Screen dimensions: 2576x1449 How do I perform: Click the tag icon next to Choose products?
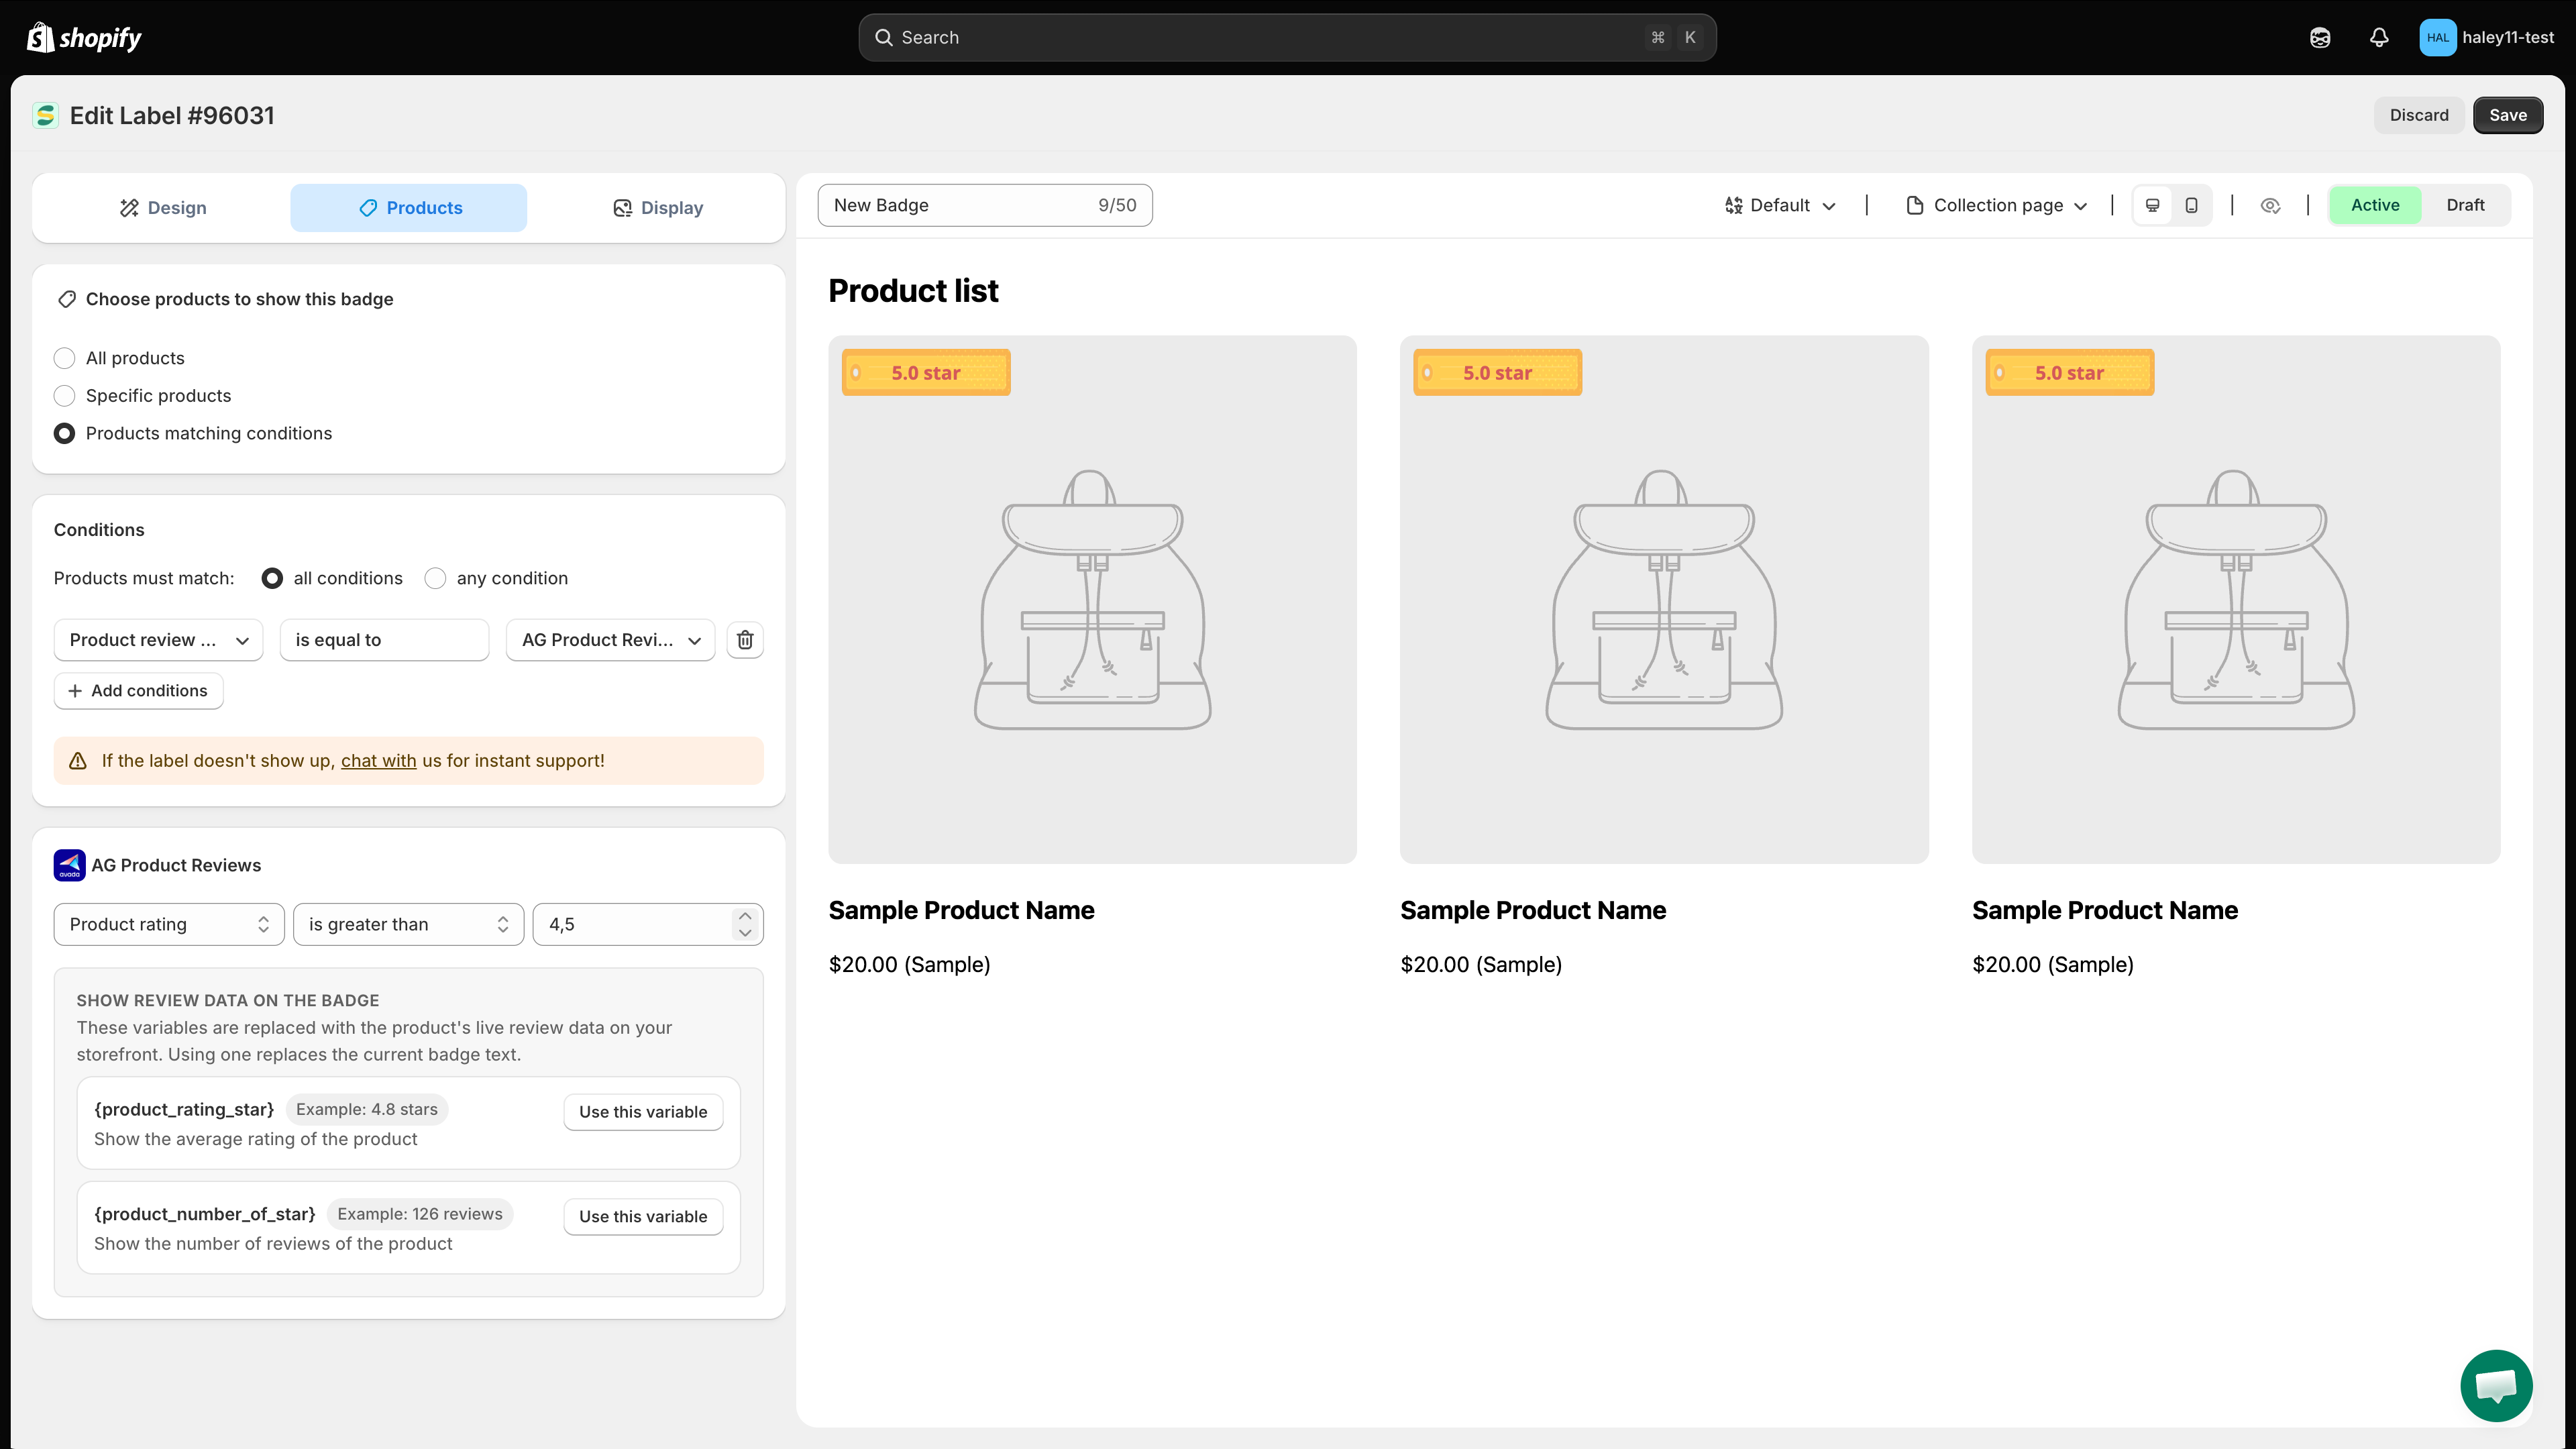tap(67, 299)
